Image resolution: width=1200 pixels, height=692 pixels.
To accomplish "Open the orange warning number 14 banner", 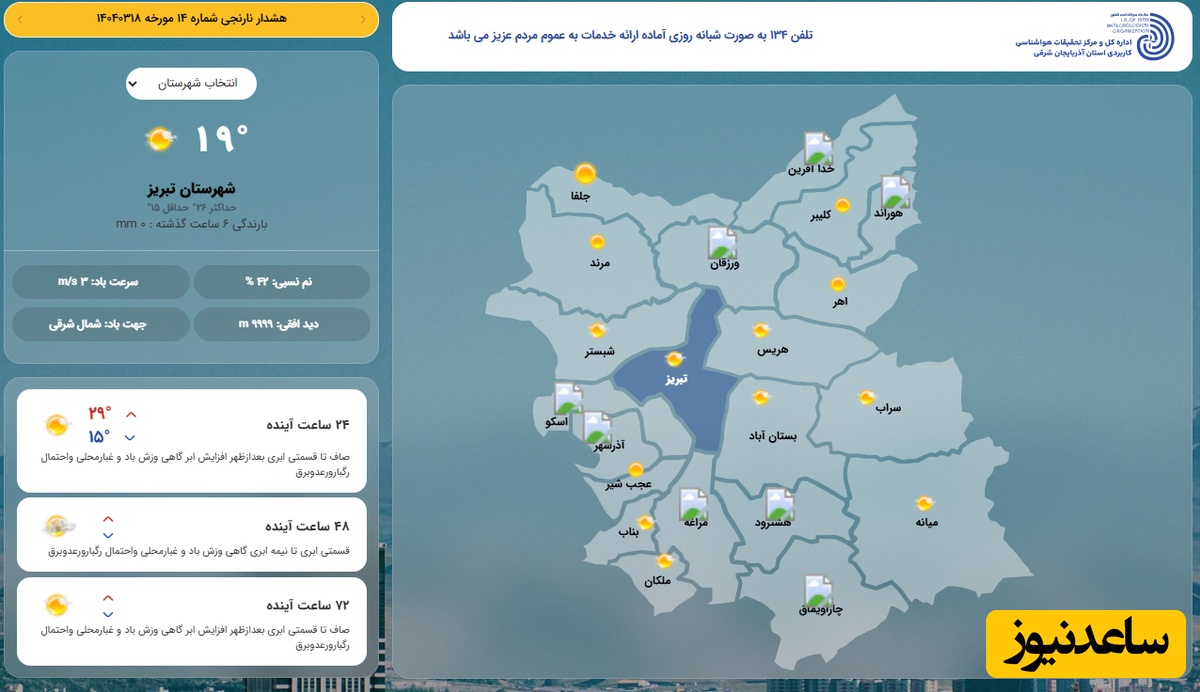I will tap(191, 19).
